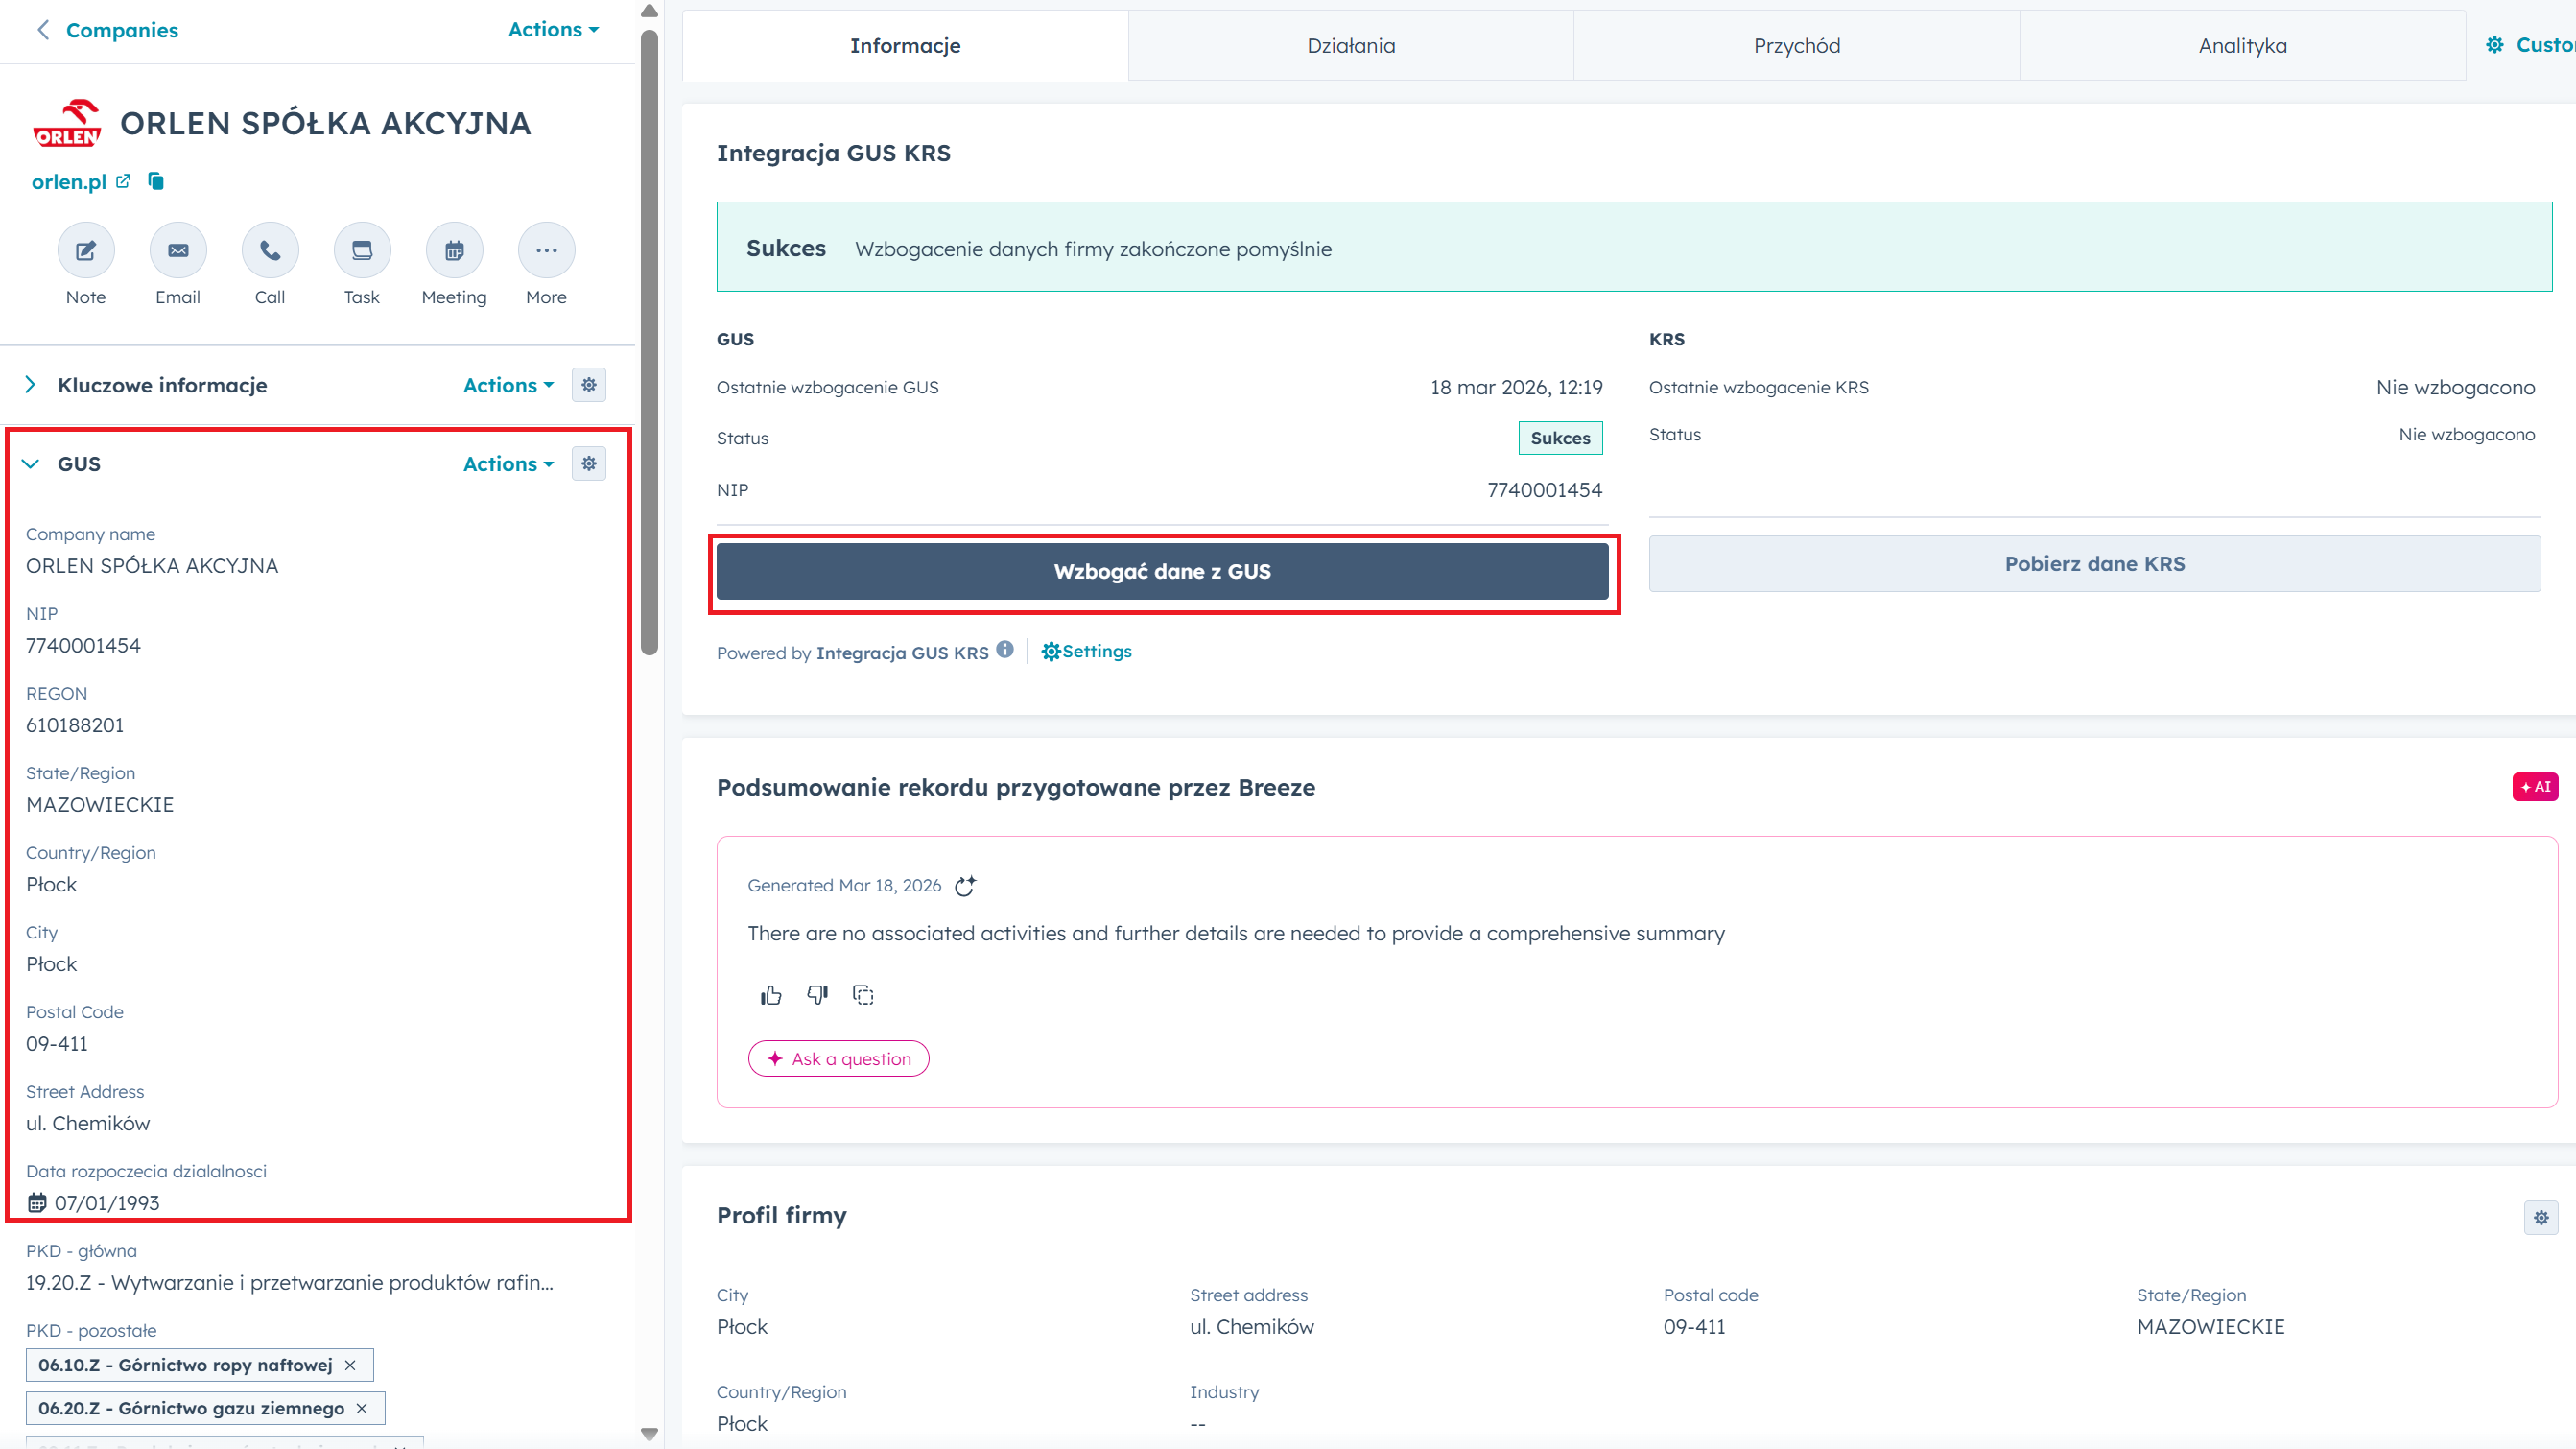Click the Profil firmy Street address ul. Chemików
2576x1449 pixels.
pyautogui.click(x=1252, y=1327)
